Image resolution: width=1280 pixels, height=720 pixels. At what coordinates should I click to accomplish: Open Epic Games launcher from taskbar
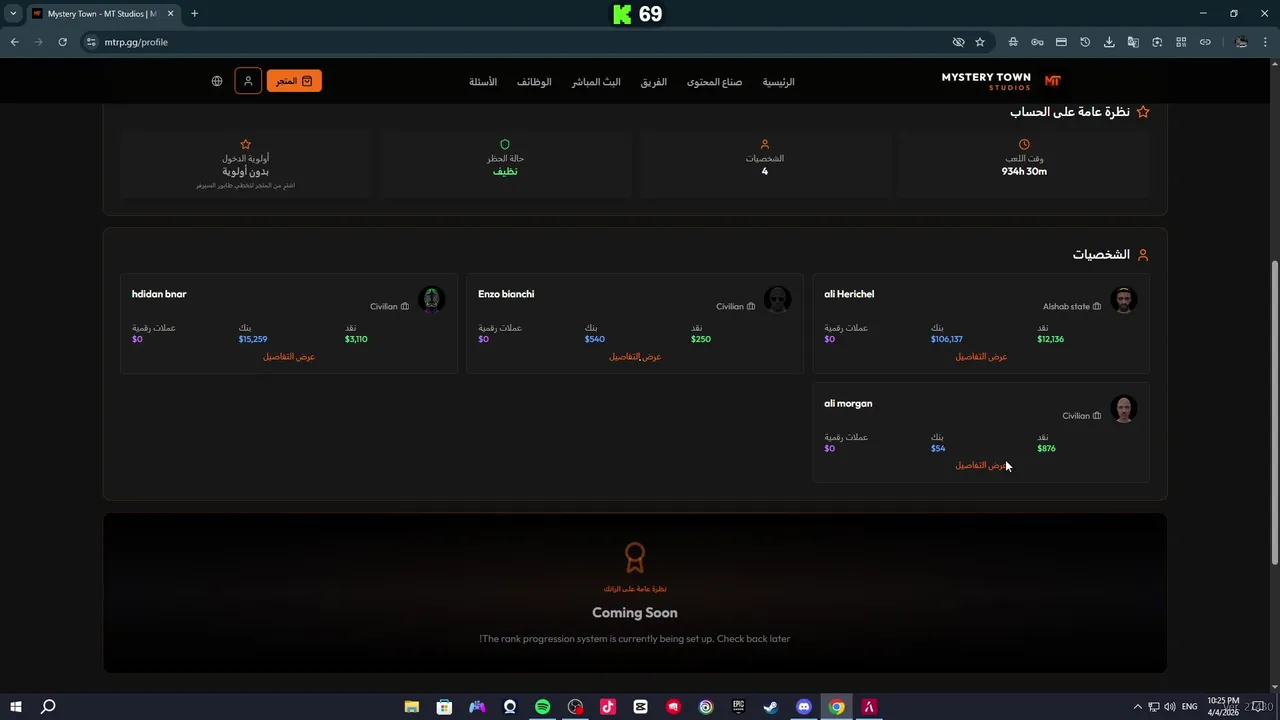pyautogui.click(x=738, y=707)
